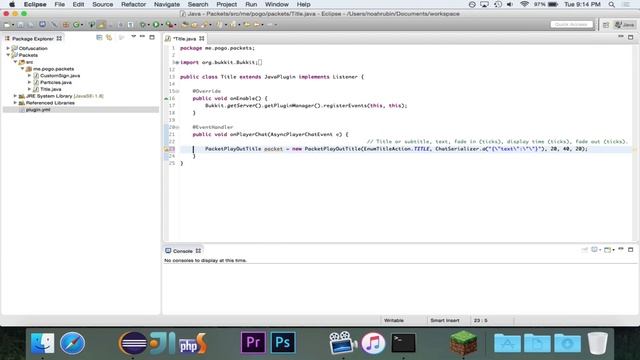
Task: Open dropdown arrow next to New icon
Action: coord(13,25)
